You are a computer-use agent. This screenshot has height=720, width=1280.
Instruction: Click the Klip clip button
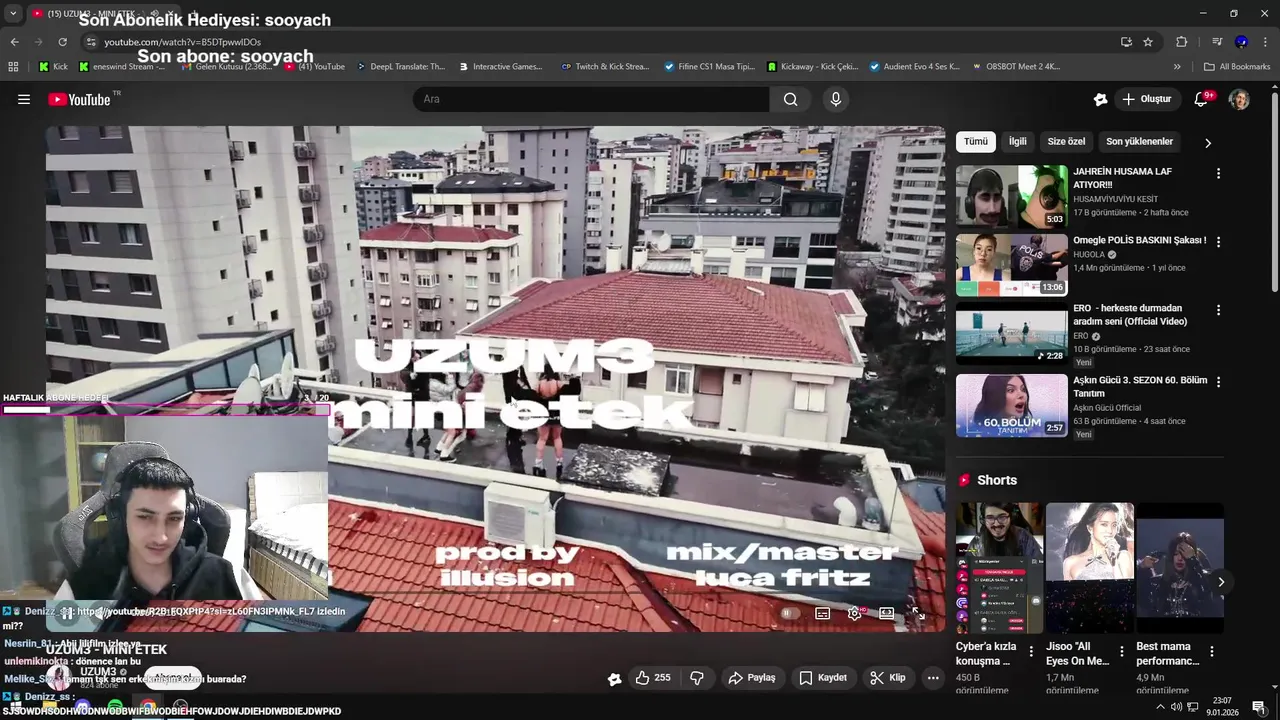coord(887,678)
